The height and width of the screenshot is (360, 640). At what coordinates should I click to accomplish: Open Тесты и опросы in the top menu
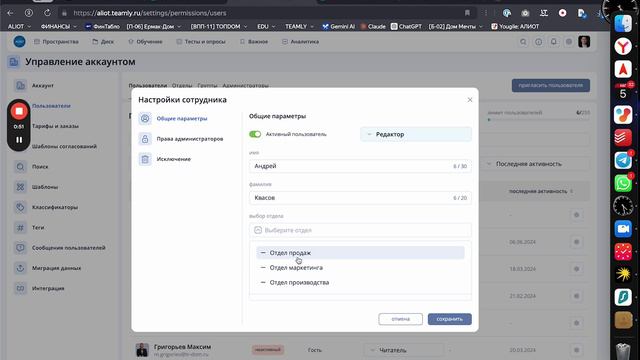201,42
